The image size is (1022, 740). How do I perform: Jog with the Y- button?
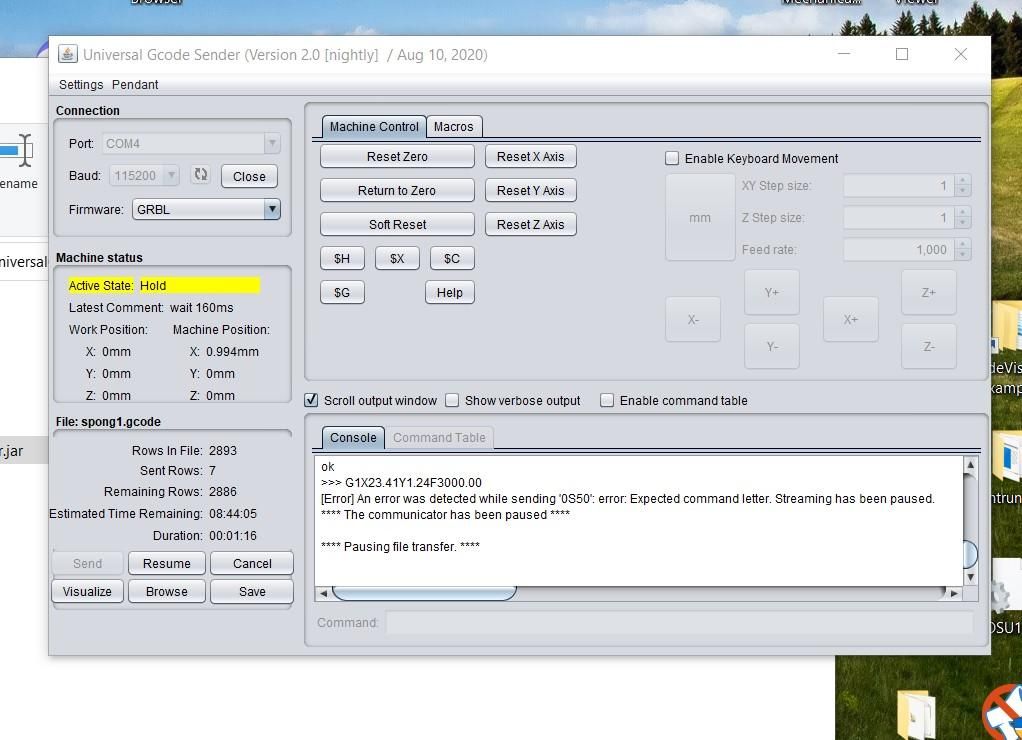click(x=772, y=346)
